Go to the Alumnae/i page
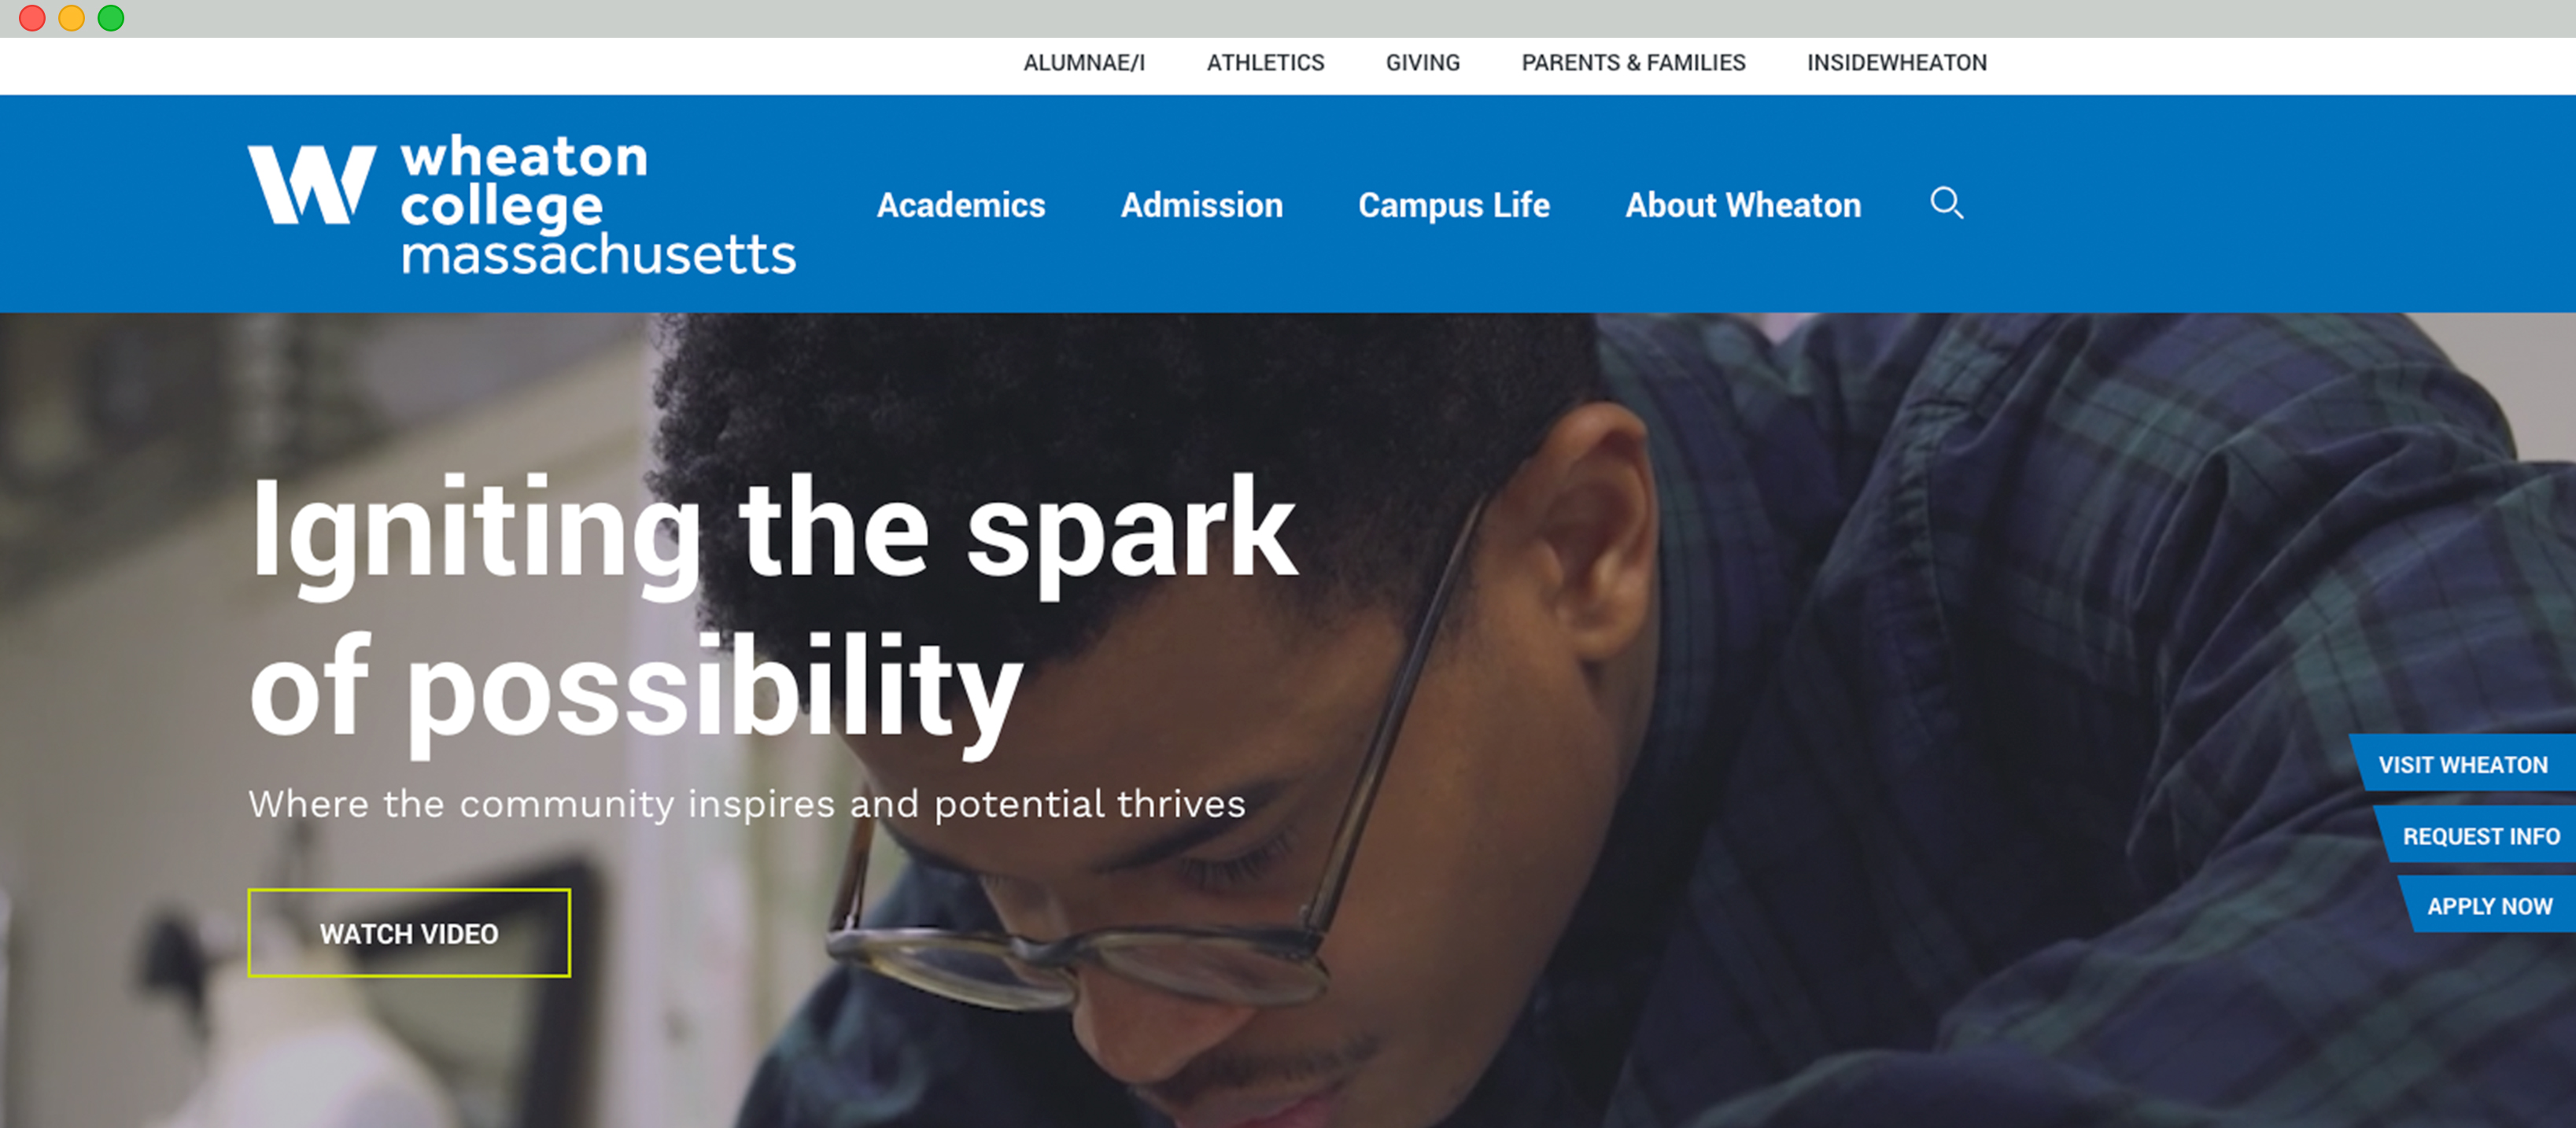This screenshot has width=2576, height=1128. [x=1084, y=63]
